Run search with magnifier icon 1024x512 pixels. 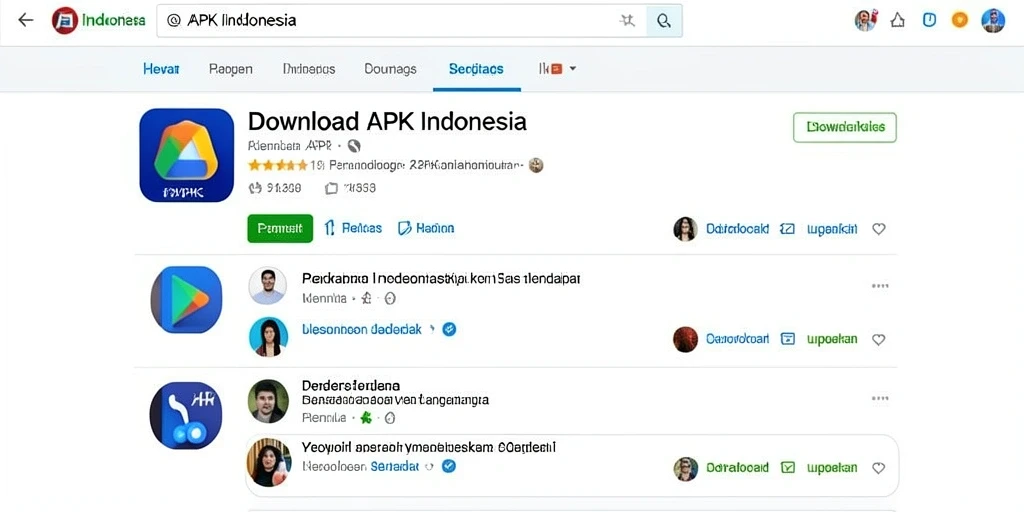[x=664, y=21]
